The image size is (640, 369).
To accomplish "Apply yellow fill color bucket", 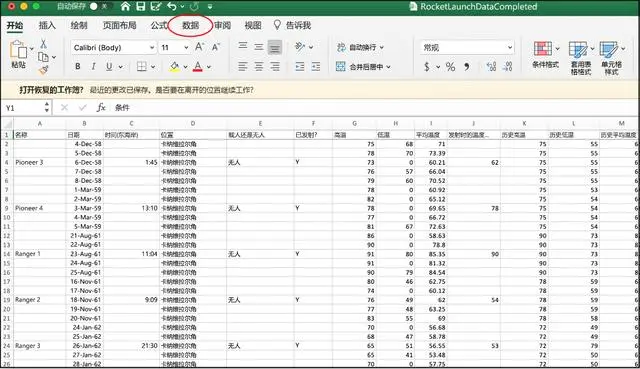I will pyautogui.click(x=175, y=67).
